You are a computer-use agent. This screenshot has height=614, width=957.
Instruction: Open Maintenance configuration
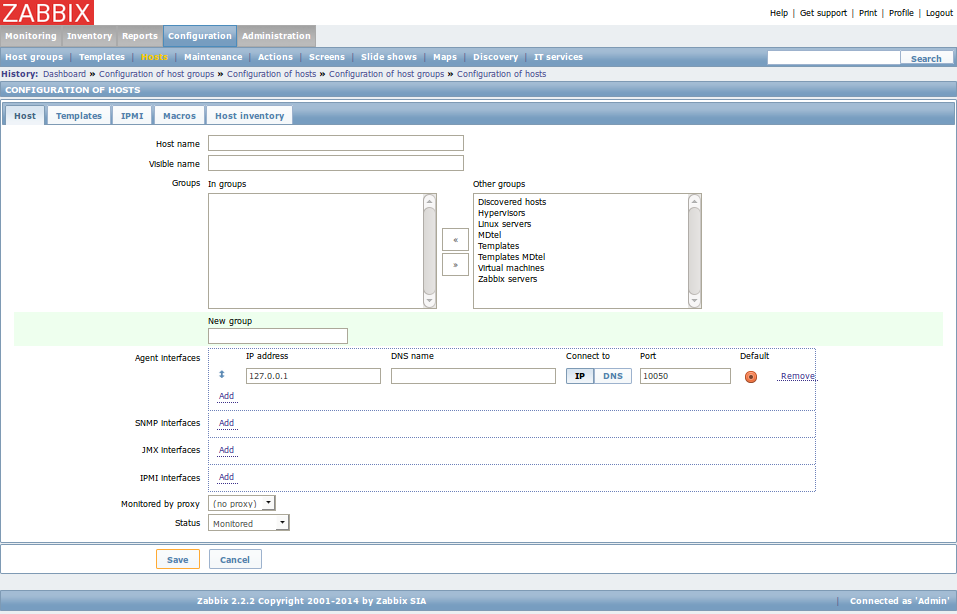click(213, 57)
